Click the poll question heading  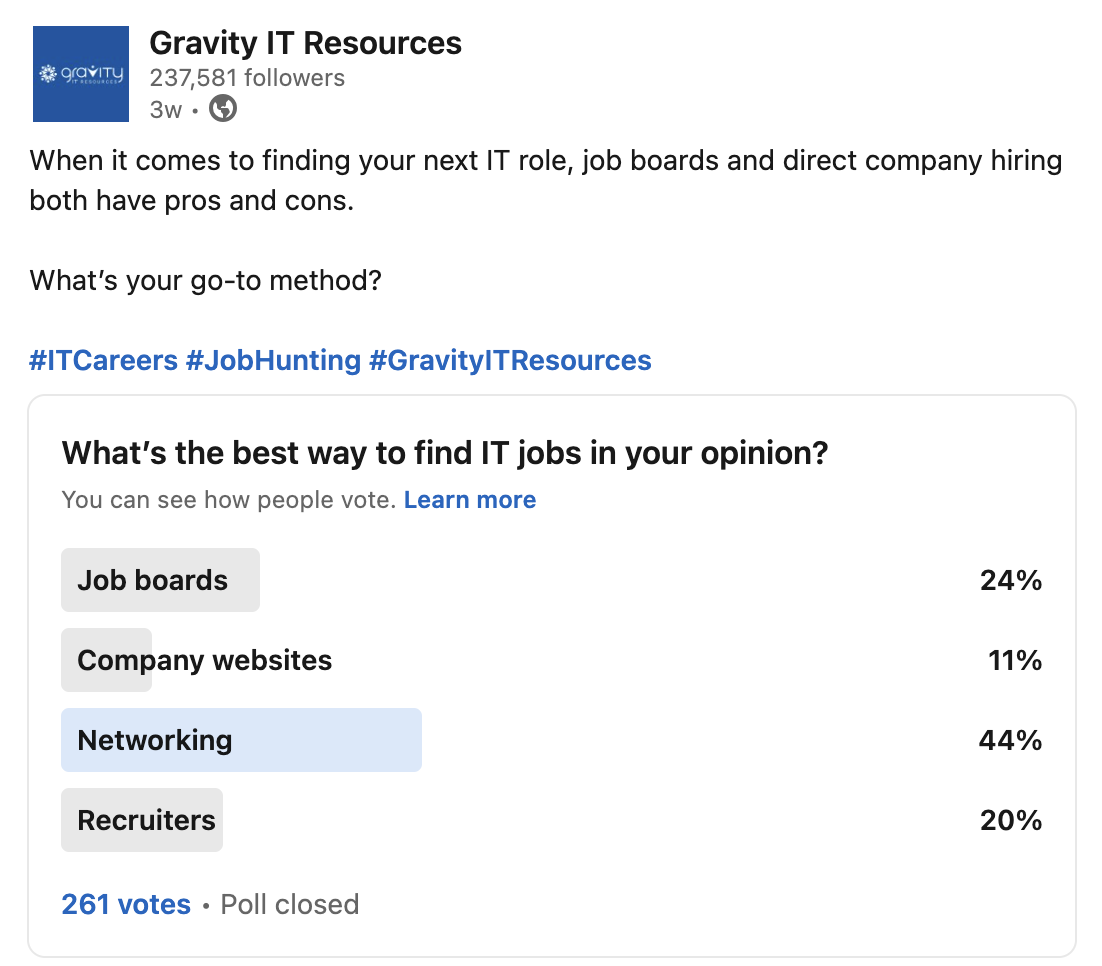coord(445,453)
